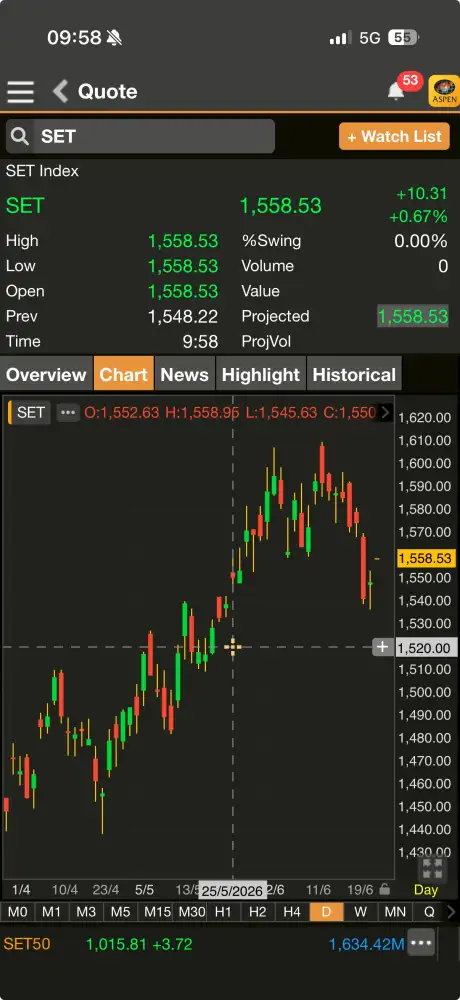Select M15 timeframe
Viewport: 460px width, 1000px height.
[x=156, y=912]
